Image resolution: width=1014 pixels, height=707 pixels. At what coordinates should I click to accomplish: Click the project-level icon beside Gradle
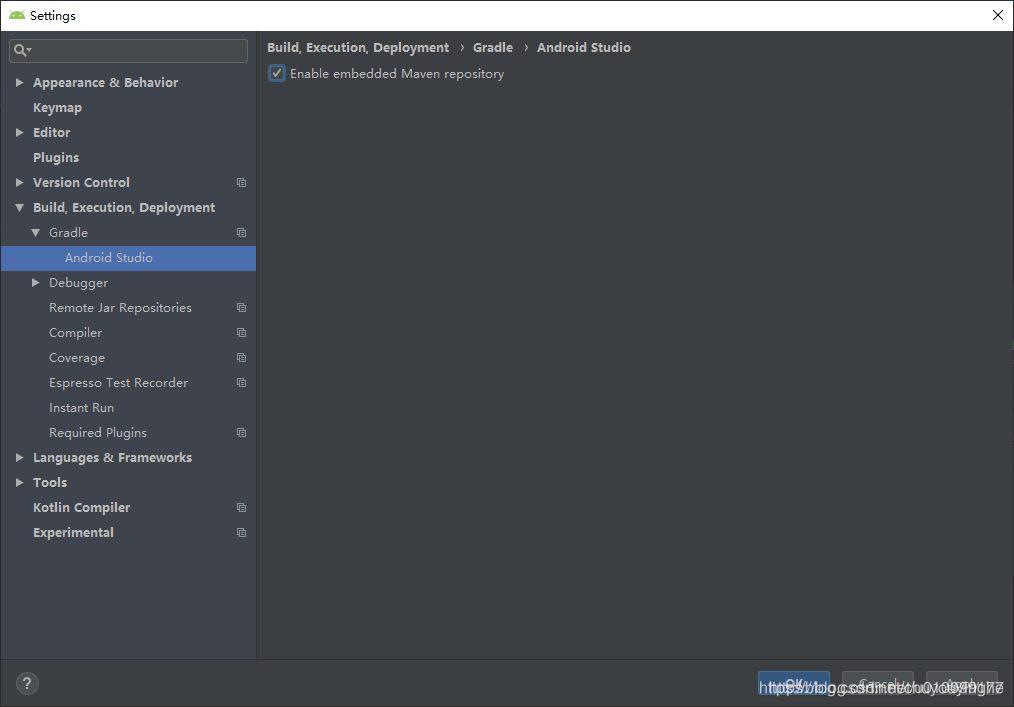point(241,233)
